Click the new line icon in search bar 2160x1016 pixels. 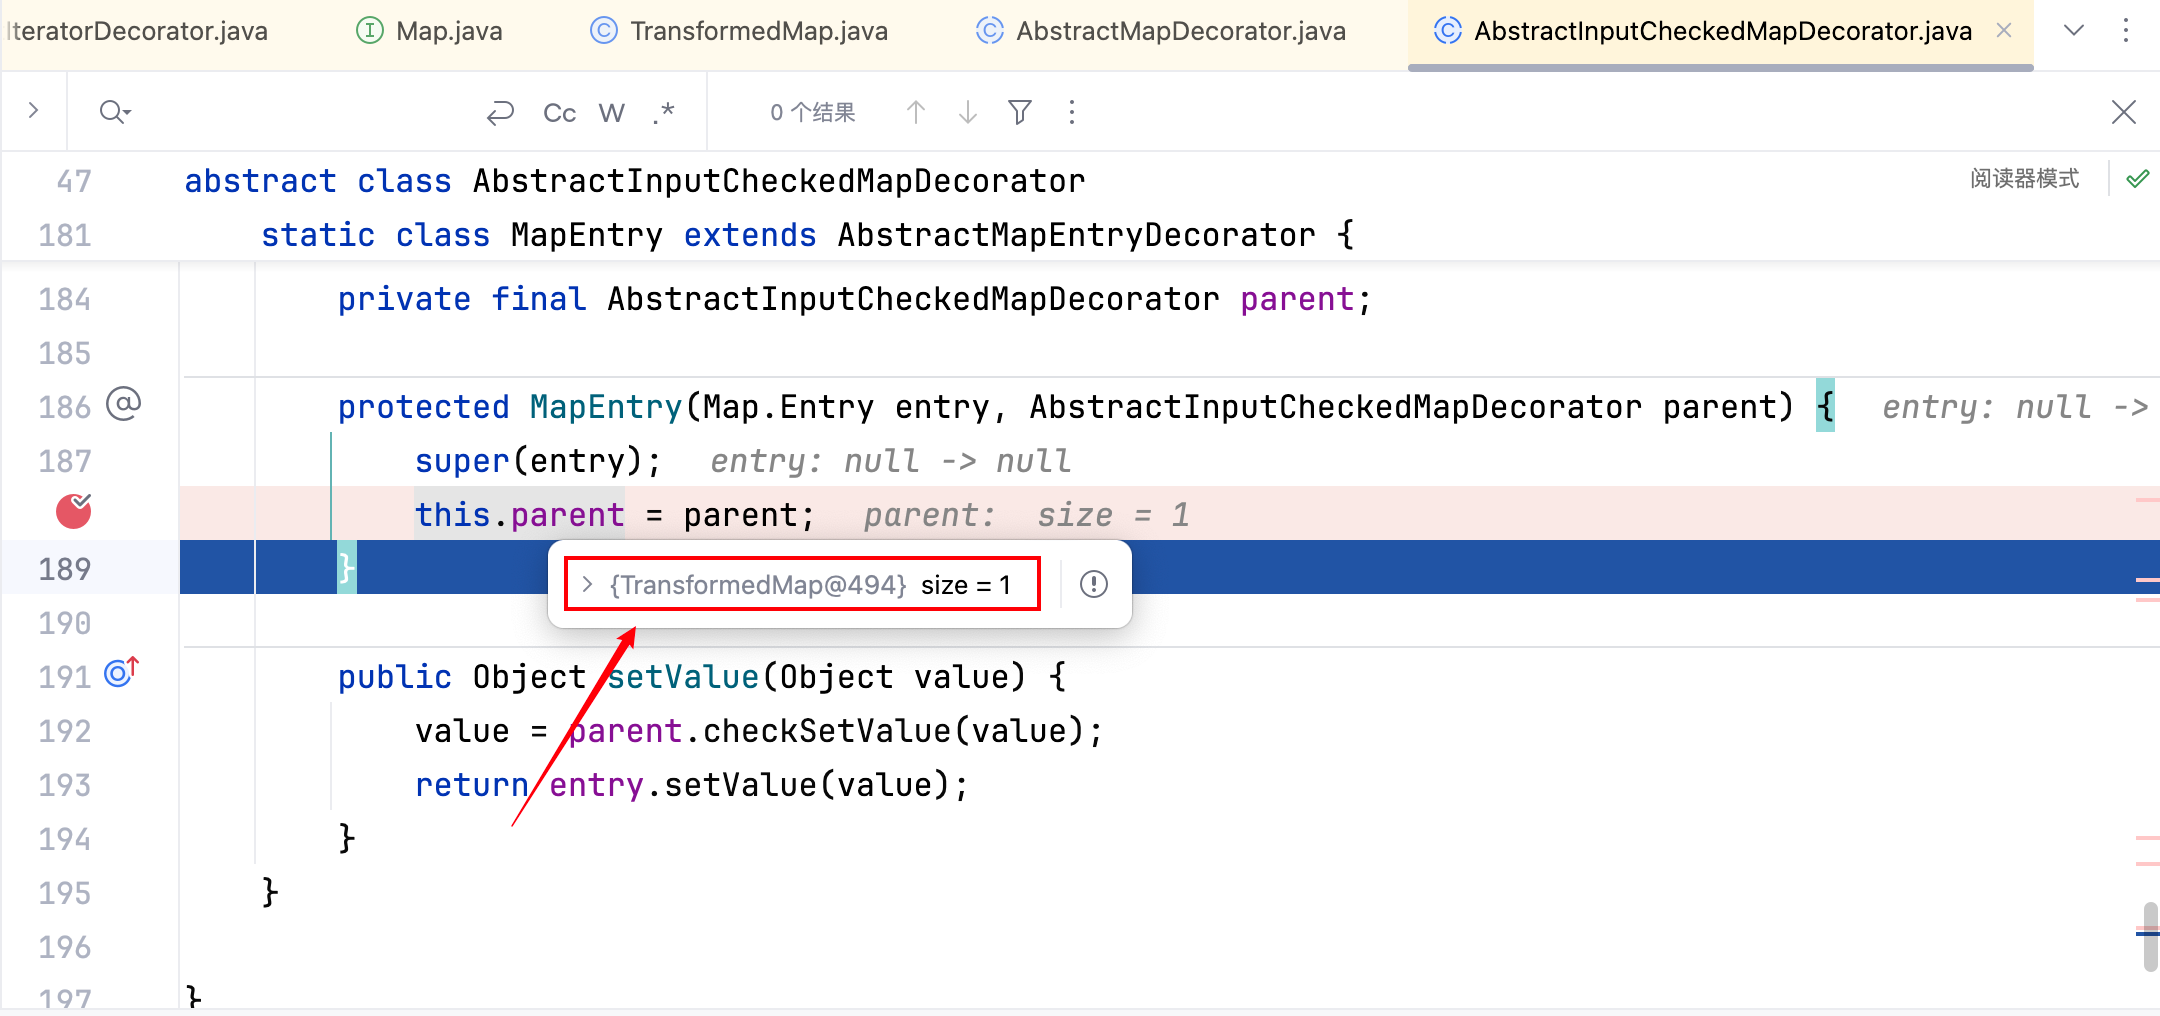tap(500, 113)
